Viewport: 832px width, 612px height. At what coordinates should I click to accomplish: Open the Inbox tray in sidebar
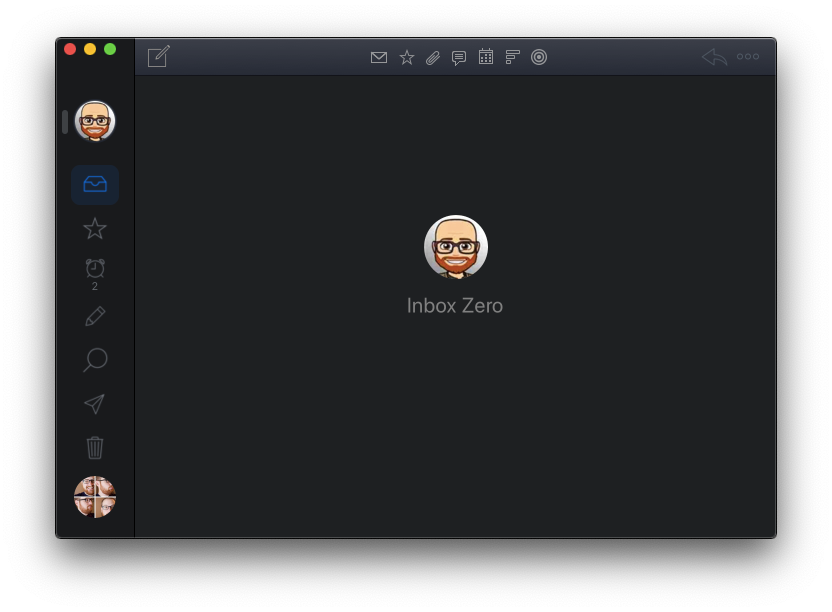(95, 184)
